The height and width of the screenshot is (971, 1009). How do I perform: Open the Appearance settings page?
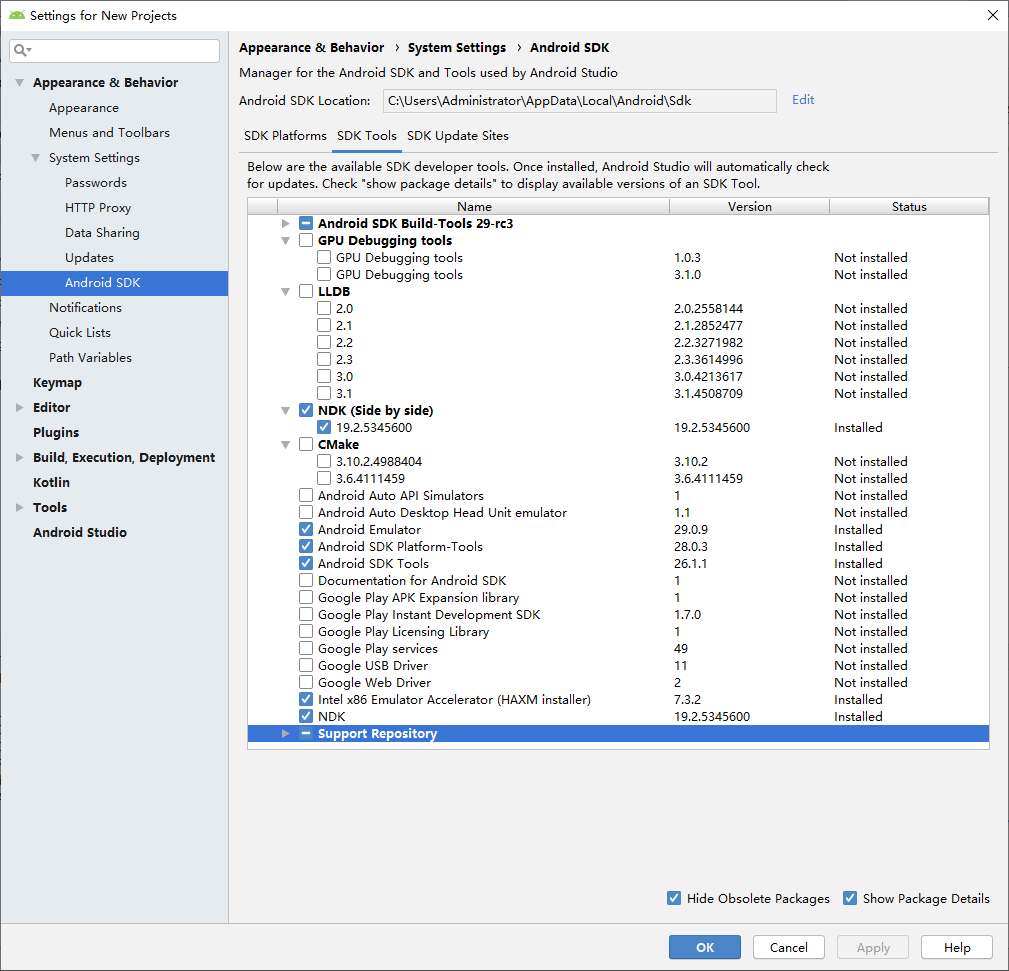84,107
